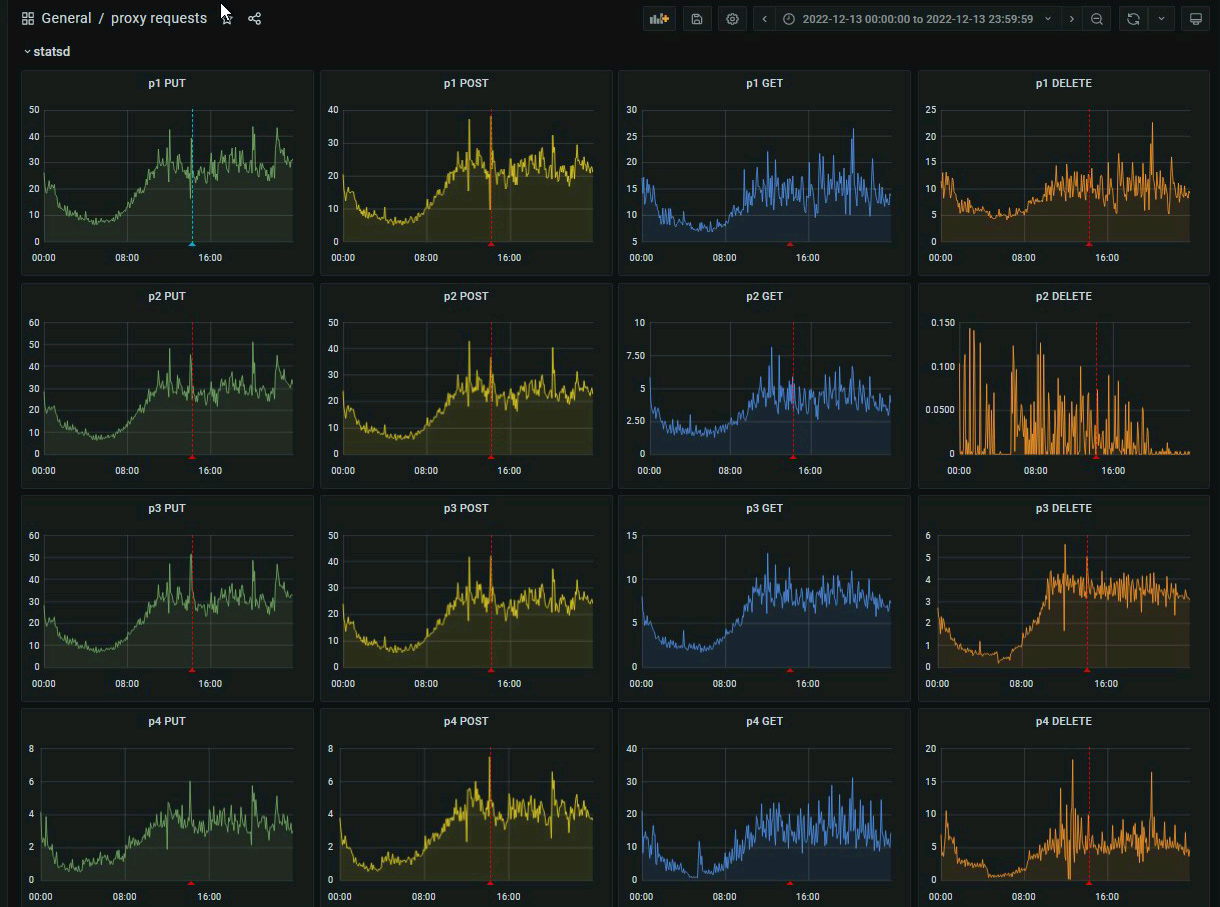
Task: Click the annotation marker under p2 DELETE
Action: pos(1096,456)
